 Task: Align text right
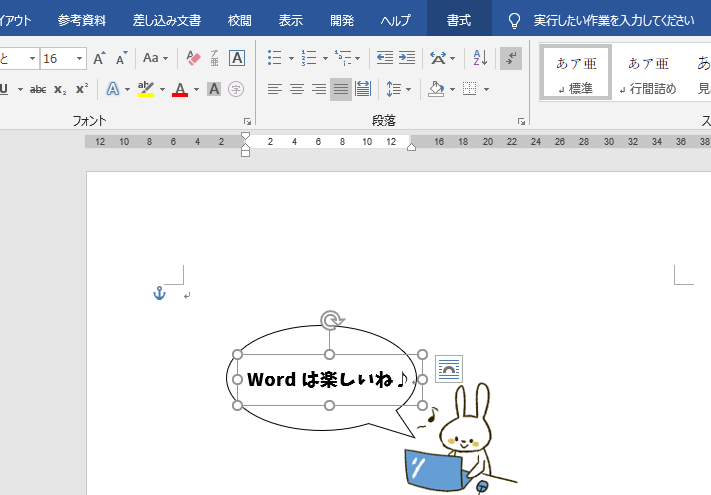coord(319,89)
